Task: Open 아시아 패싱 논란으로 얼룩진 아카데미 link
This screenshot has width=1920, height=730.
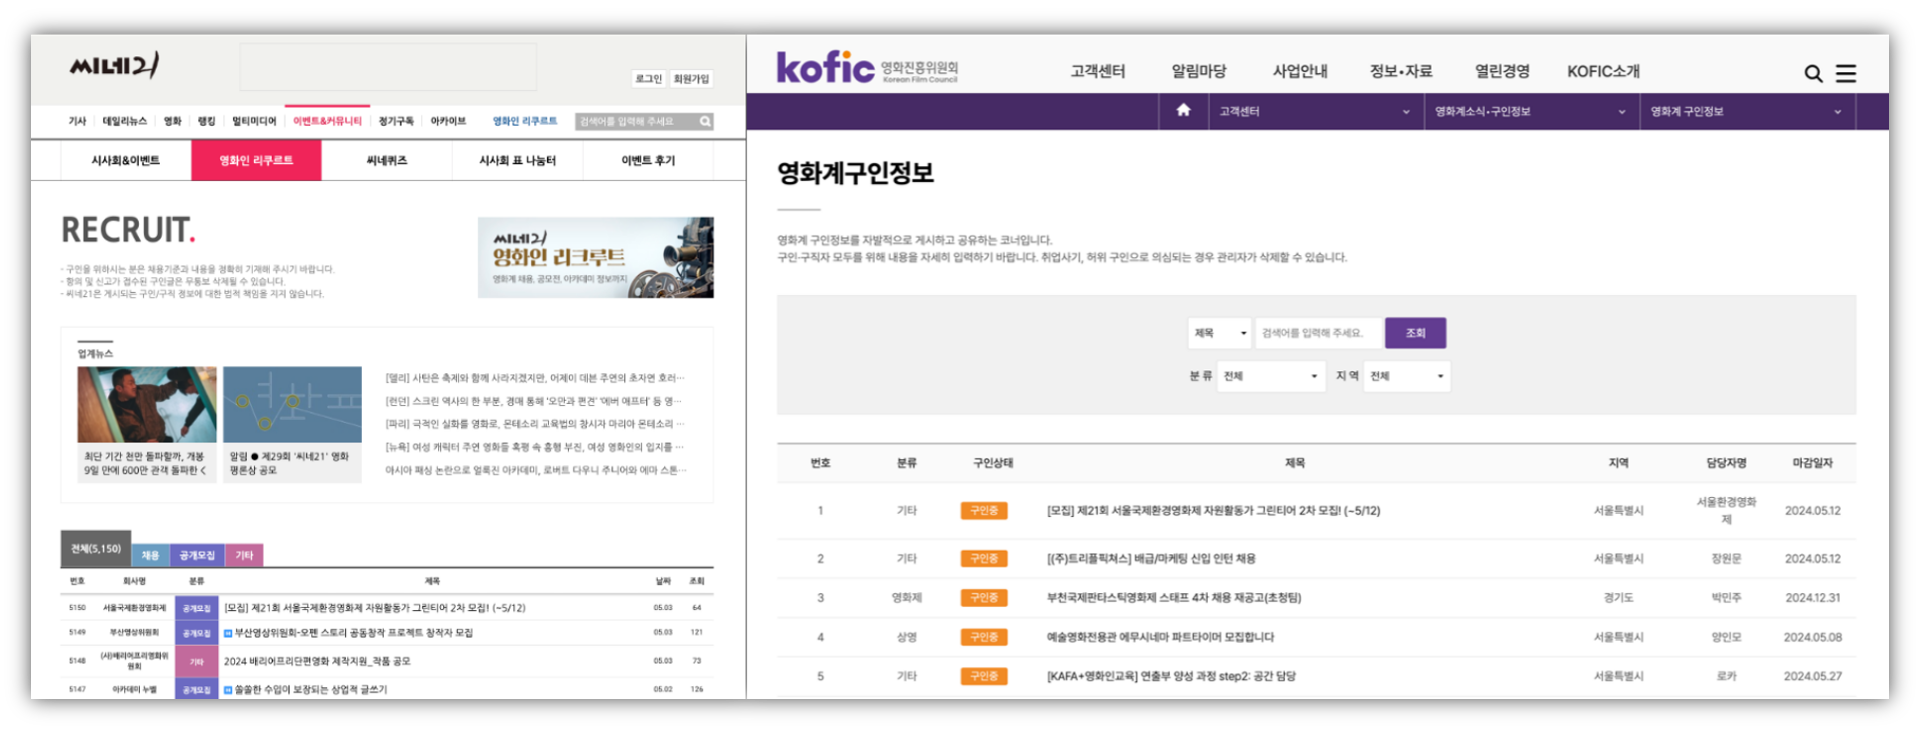Action: [535, 470]
